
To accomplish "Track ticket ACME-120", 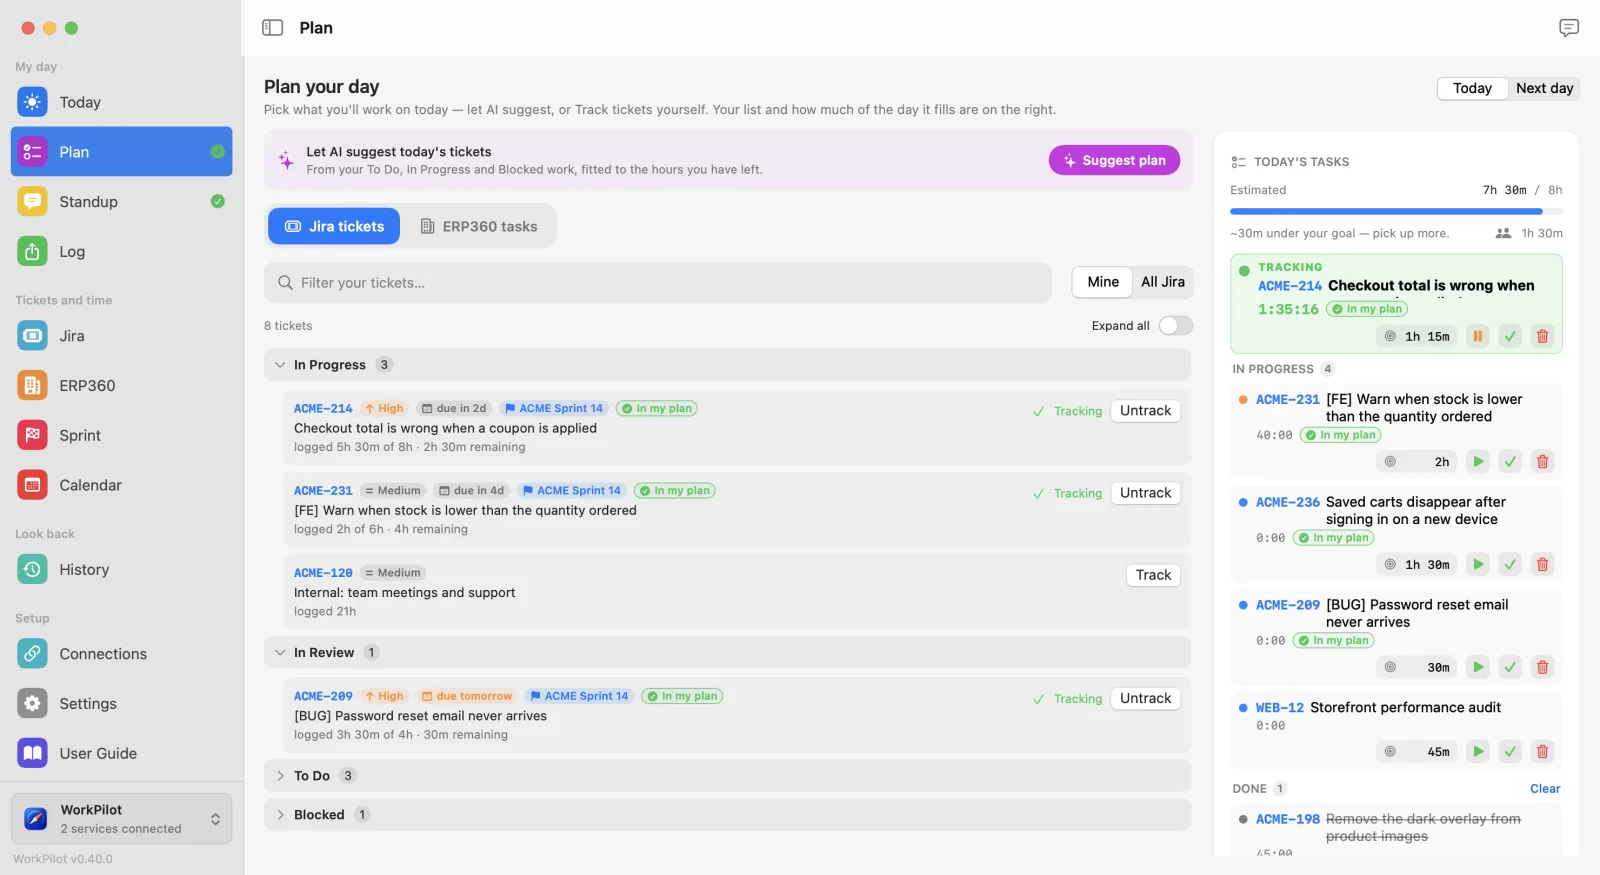I will (1153, 575).
